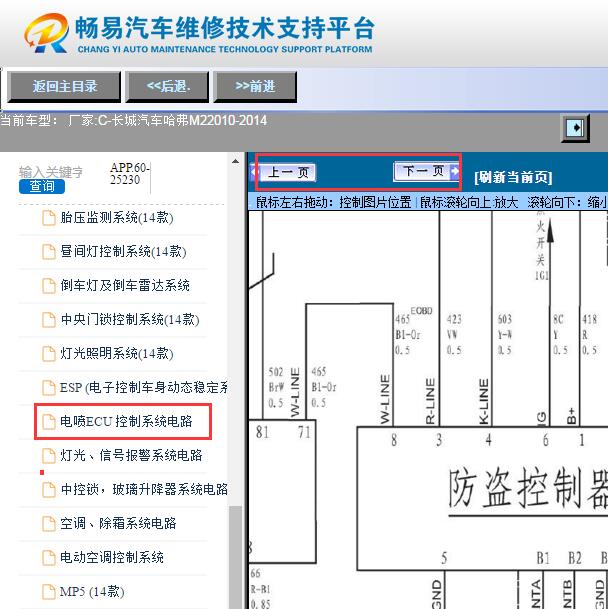The height and width of the screenshot is (609, 608).
Task: Click the document icon beside 中央门锁控制系统
Action: point(49,320)
